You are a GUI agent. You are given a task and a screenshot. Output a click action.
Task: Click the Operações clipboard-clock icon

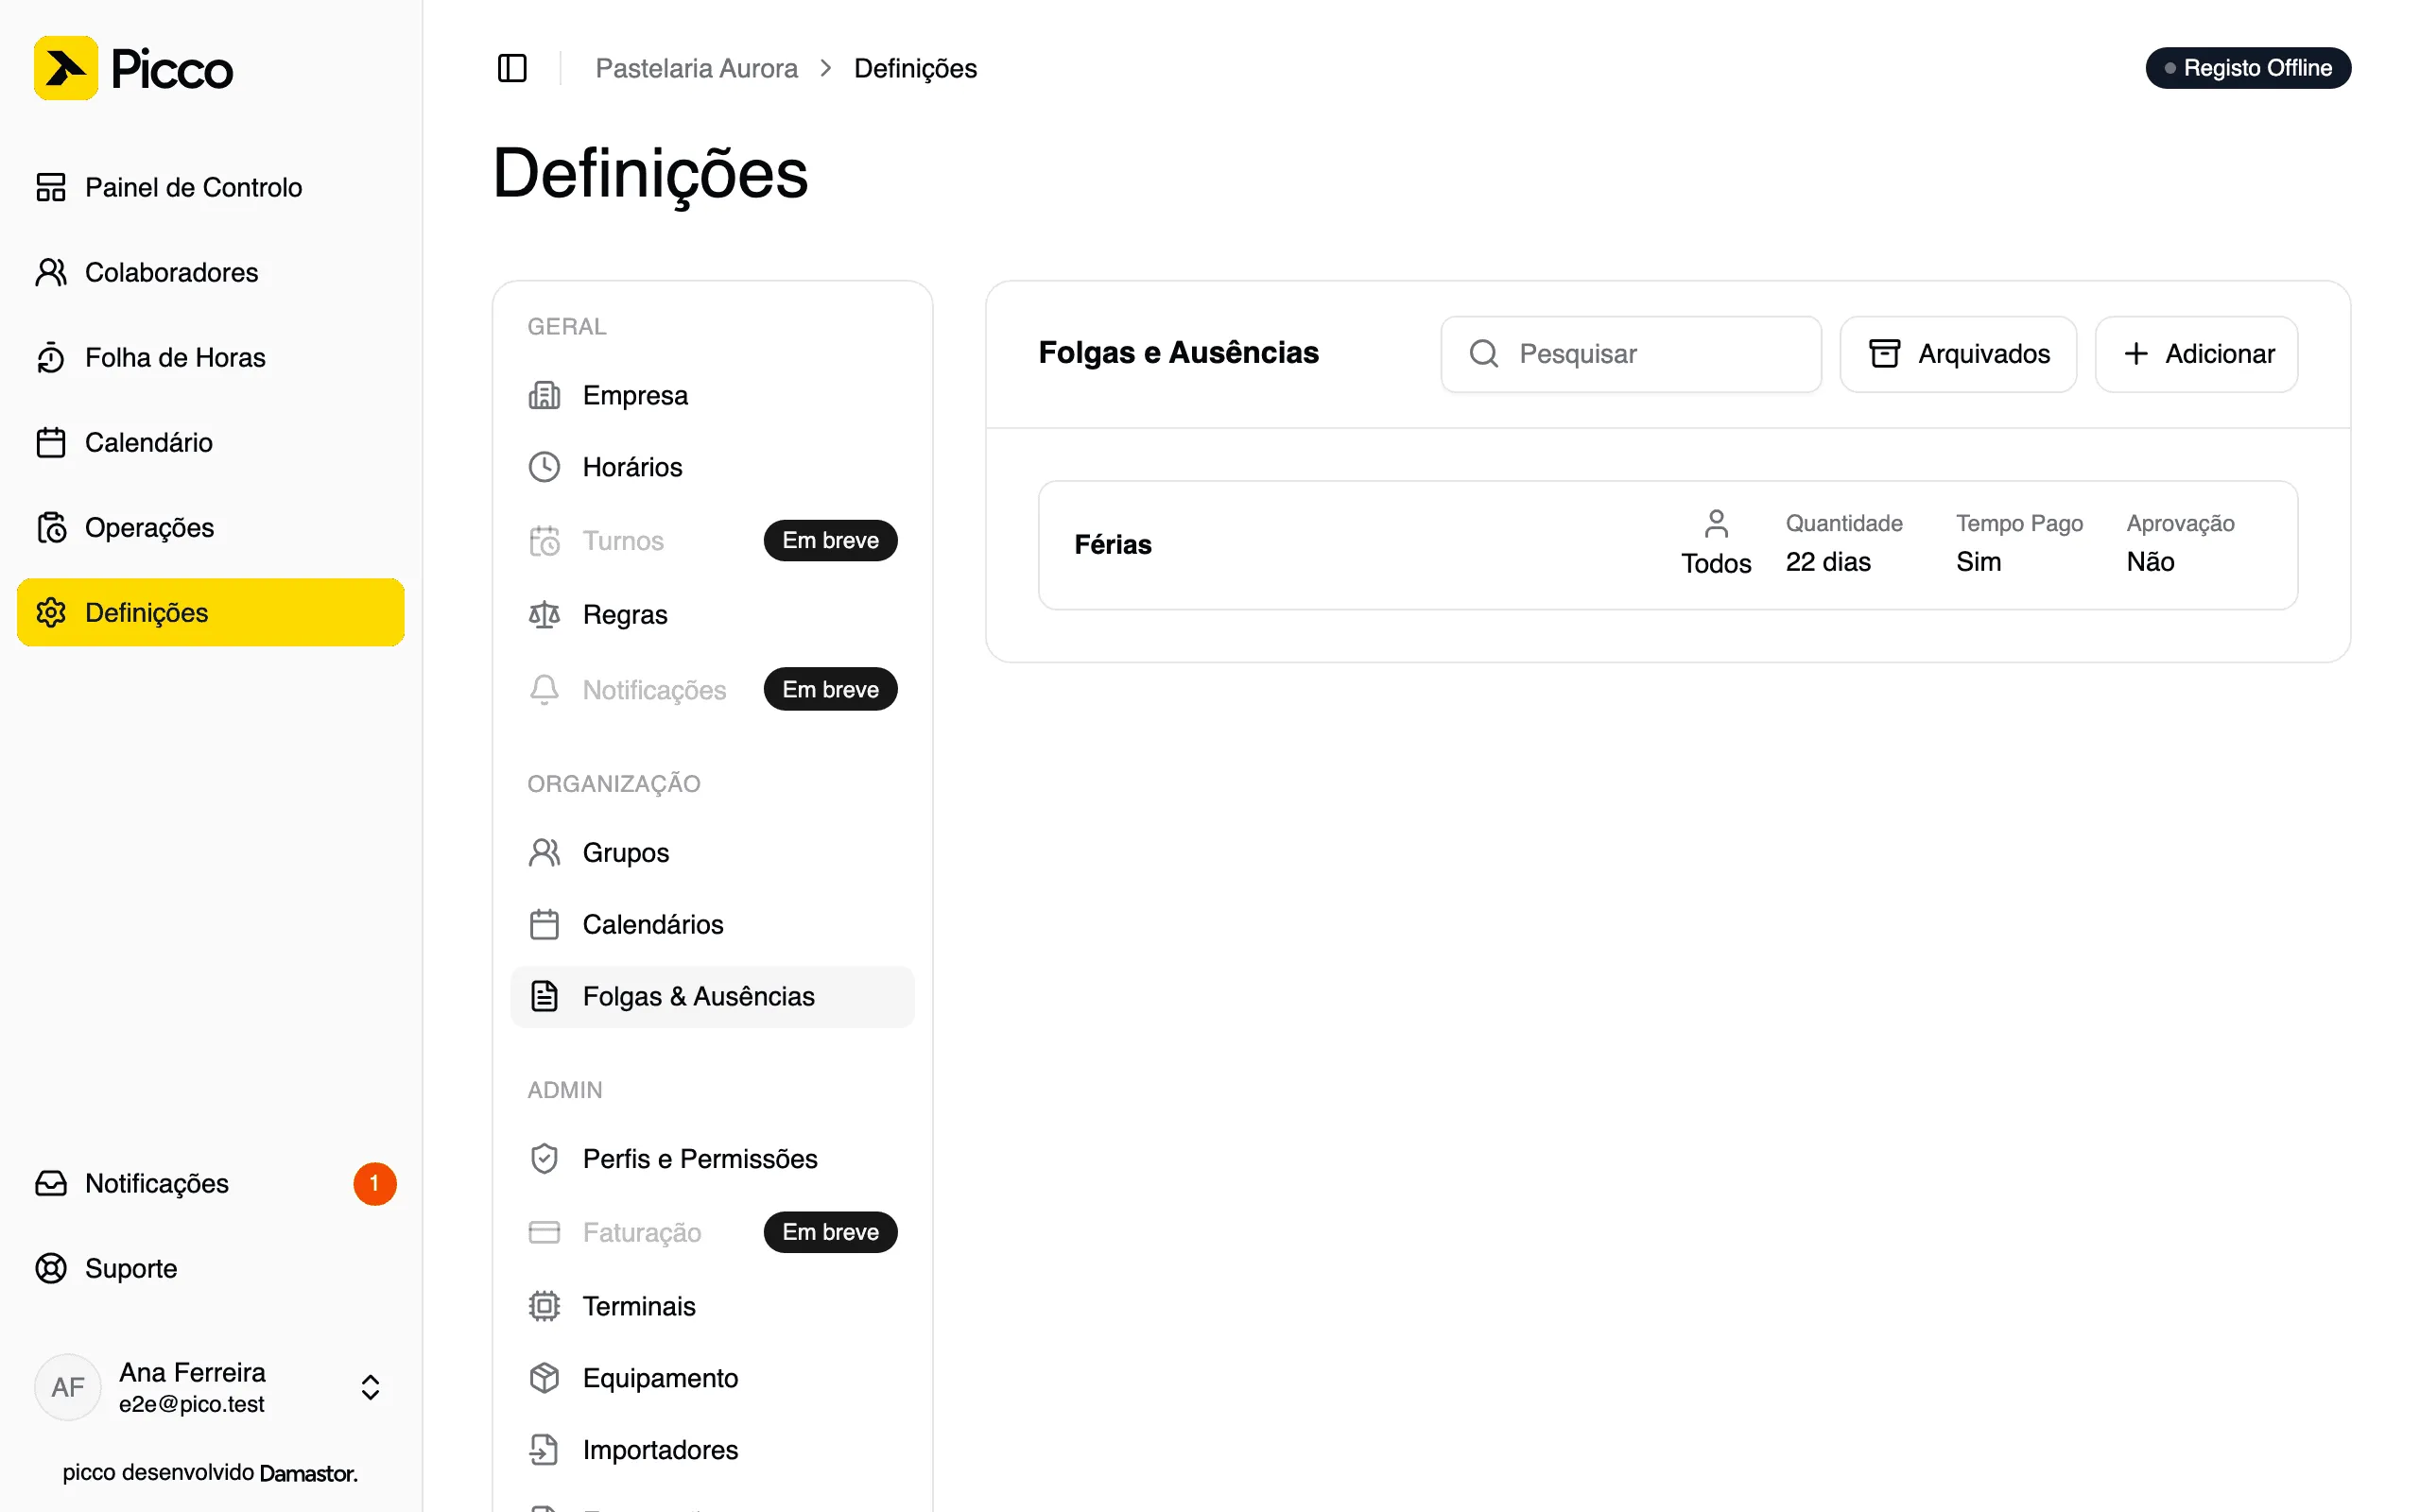tap(51, 527)
